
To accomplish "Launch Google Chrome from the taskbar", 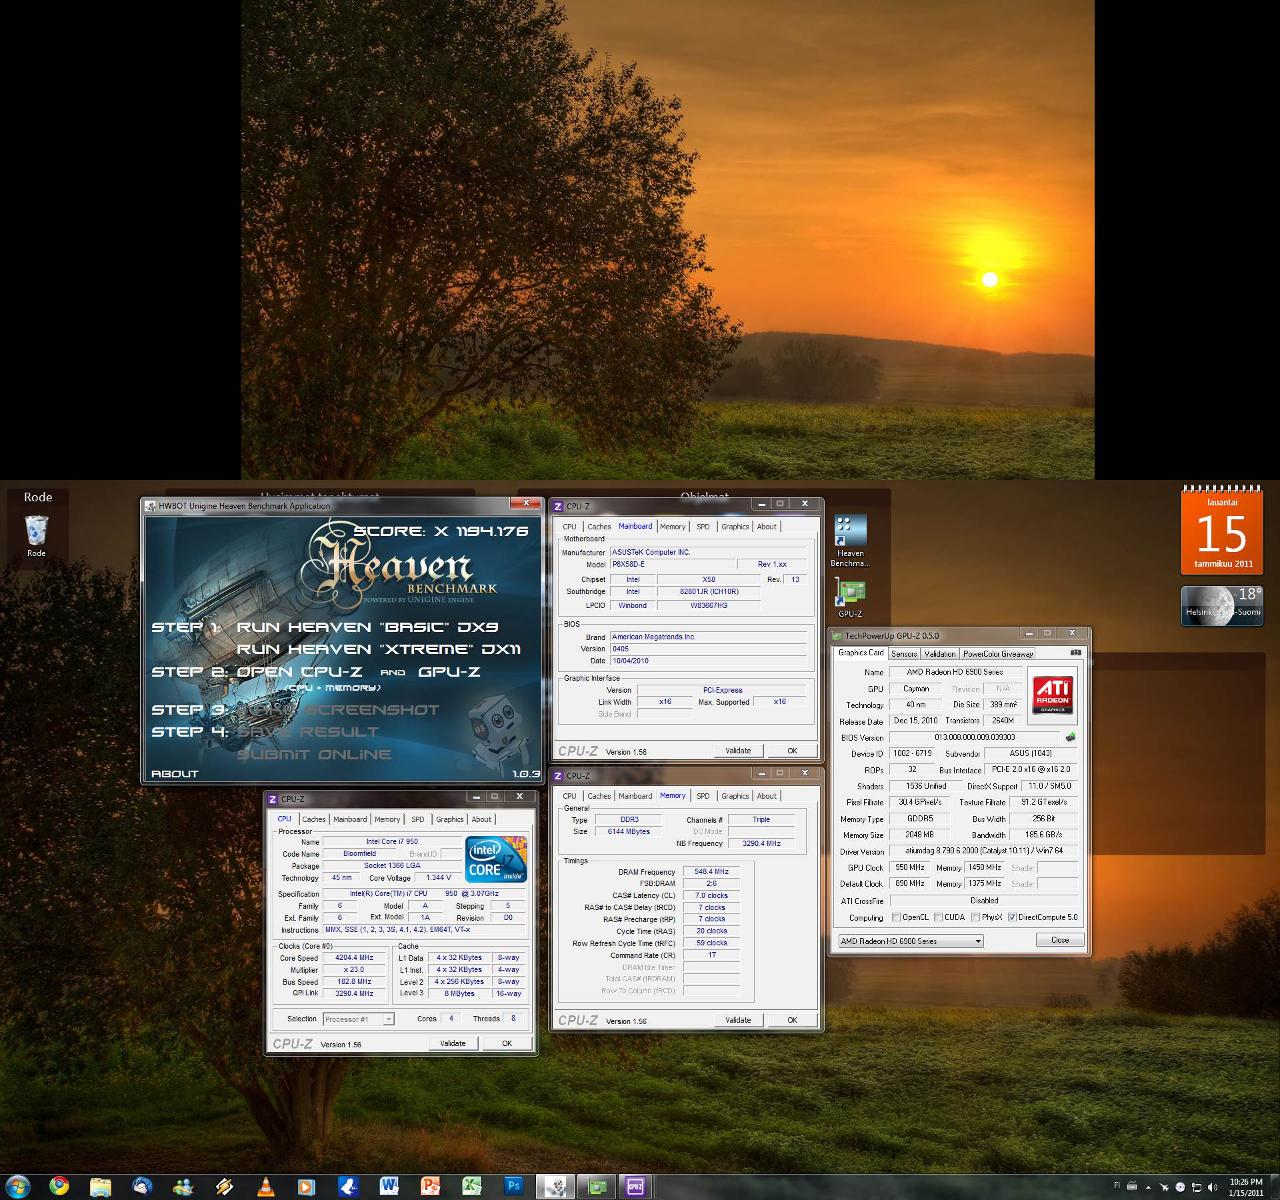I will pos(60,1186).
